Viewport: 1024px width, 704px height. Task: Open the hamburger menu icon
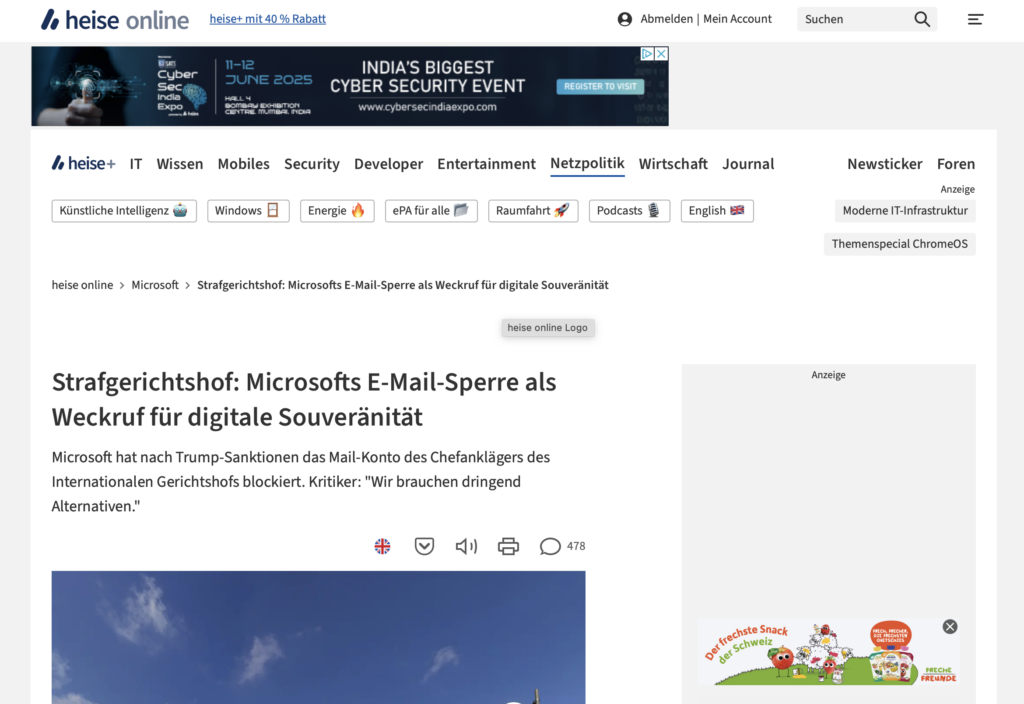tap(975, 19)
